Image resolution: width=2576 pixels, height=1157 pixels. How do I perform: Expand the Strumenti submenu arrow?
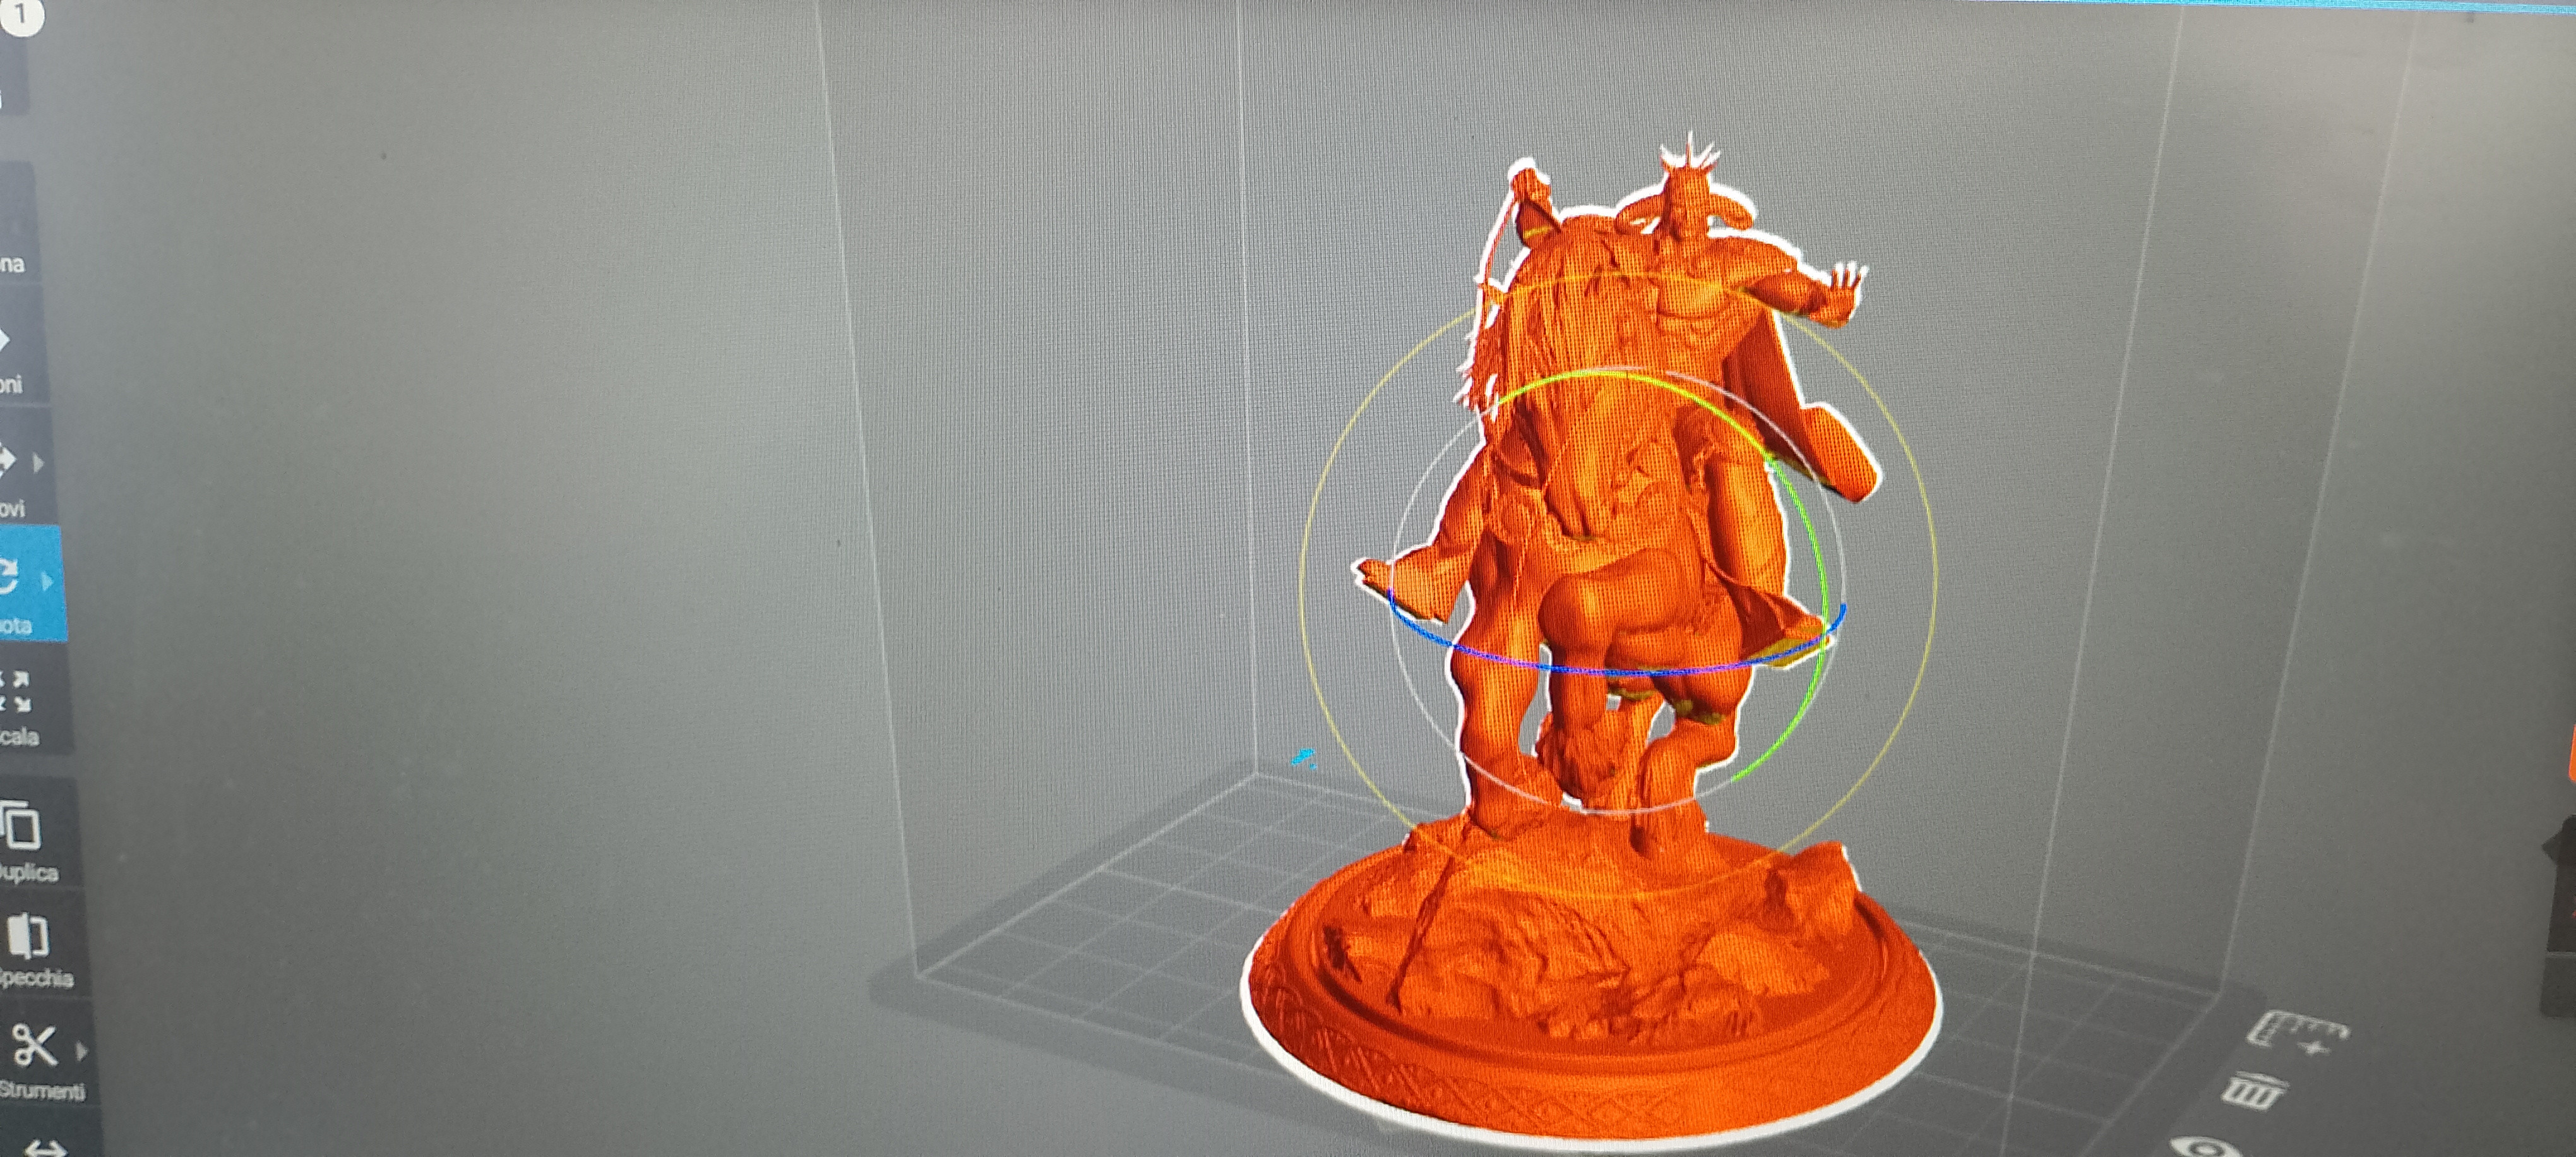82,1051
